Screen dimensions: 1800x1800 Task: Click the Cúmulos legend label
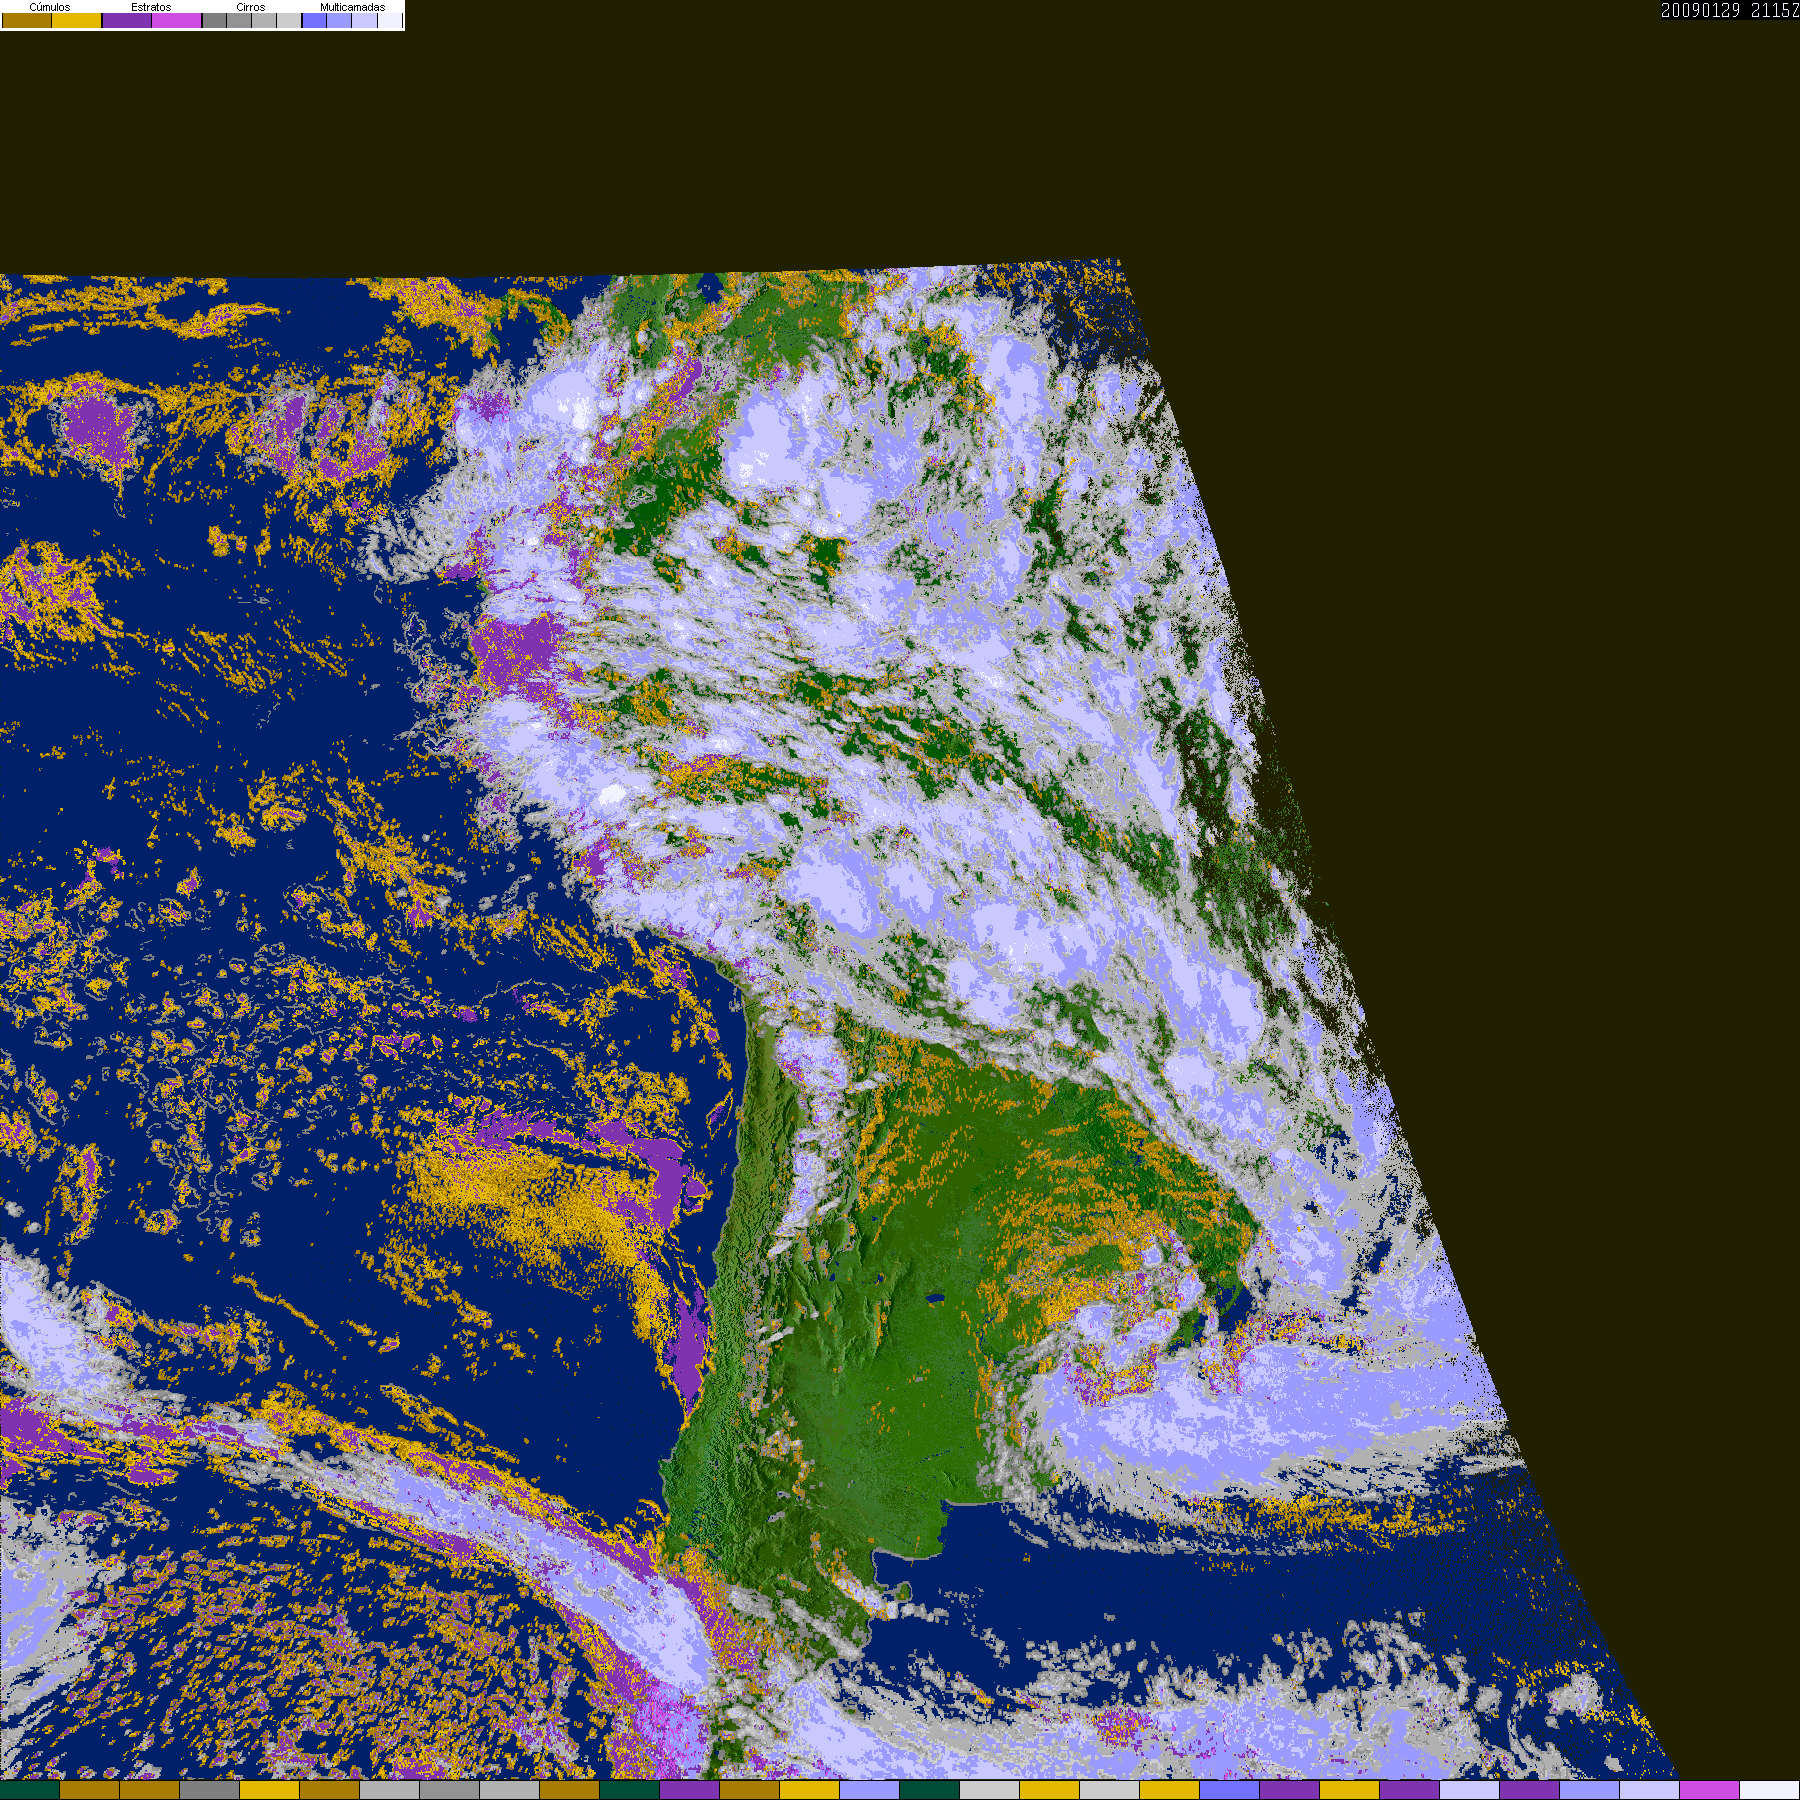[50, 7]
